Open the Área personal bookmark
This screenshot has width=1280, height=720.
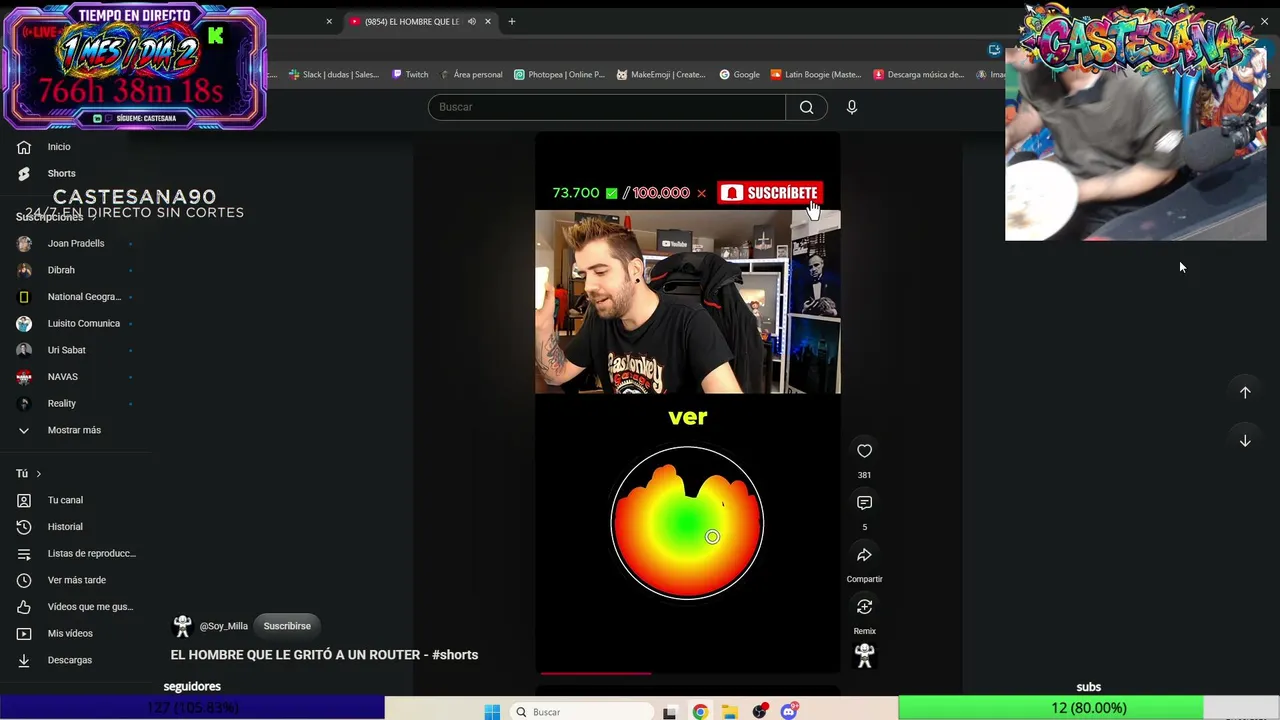471,74
